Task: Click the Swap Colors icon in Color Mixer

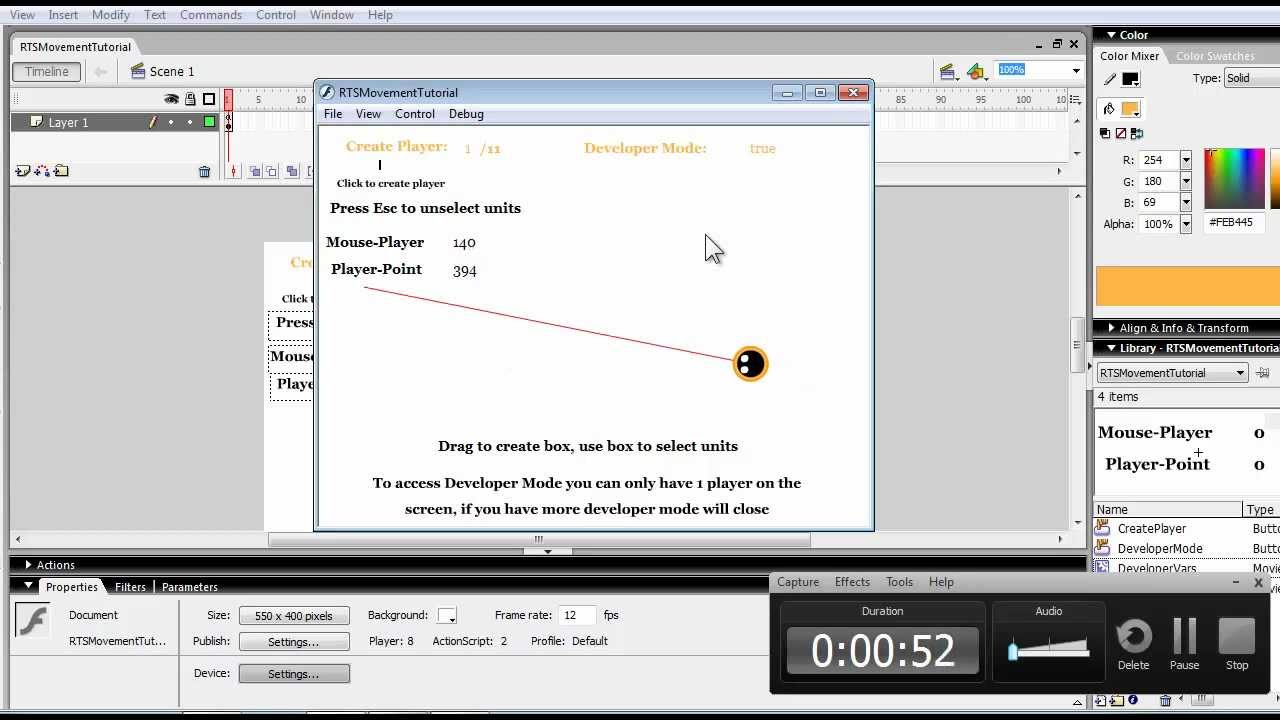Action: tap(1137, 133)
